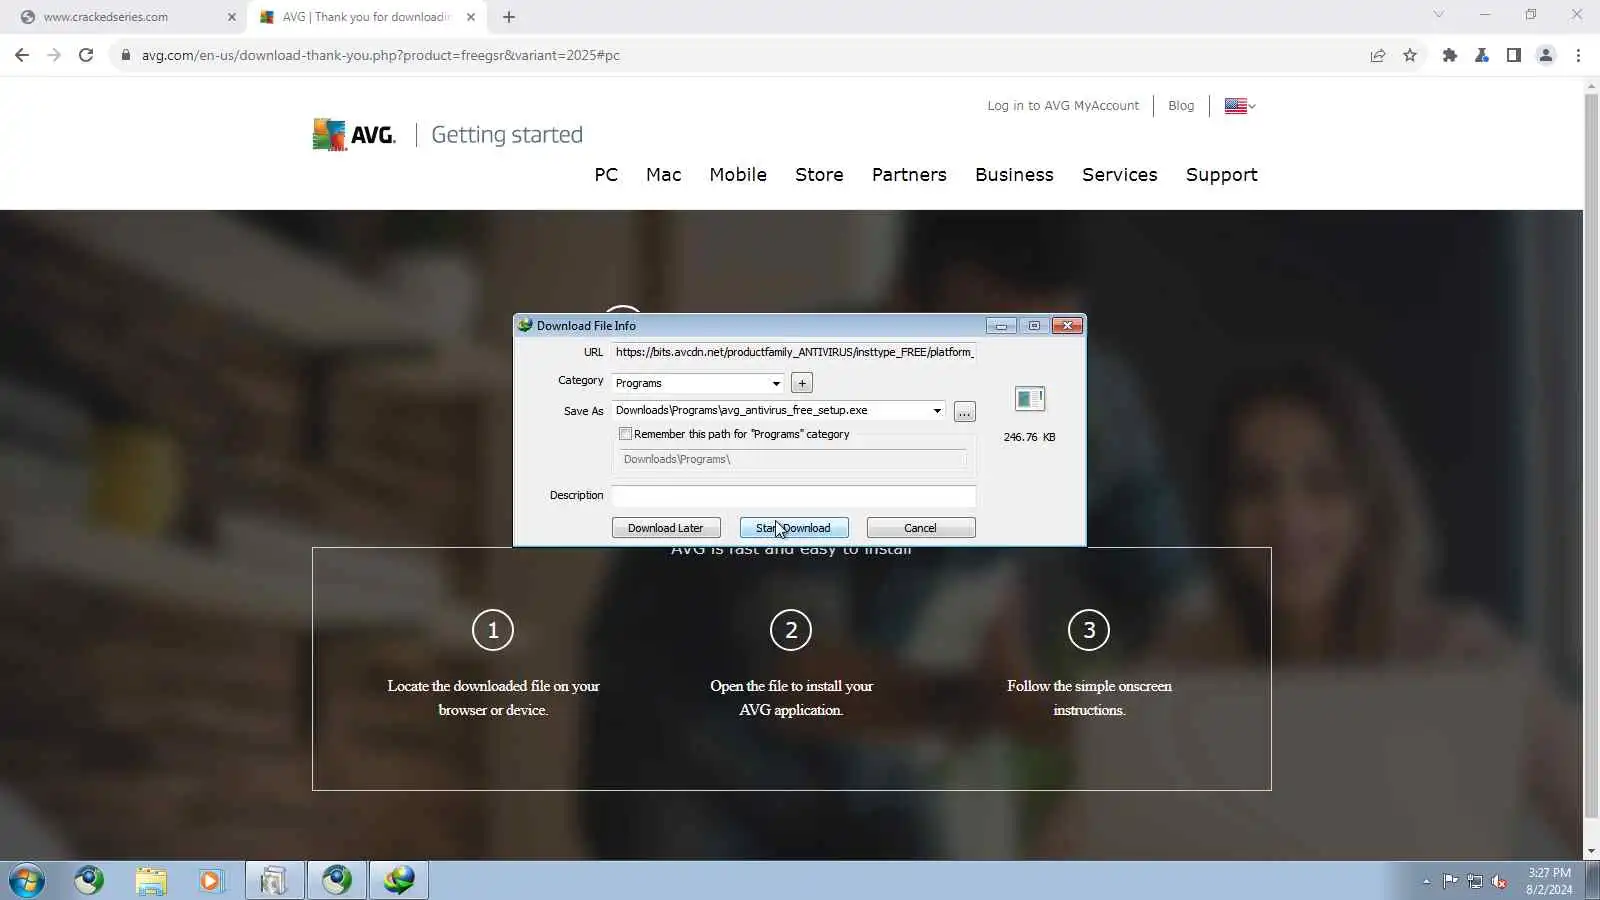Open a new browser tab

(509, 17)
